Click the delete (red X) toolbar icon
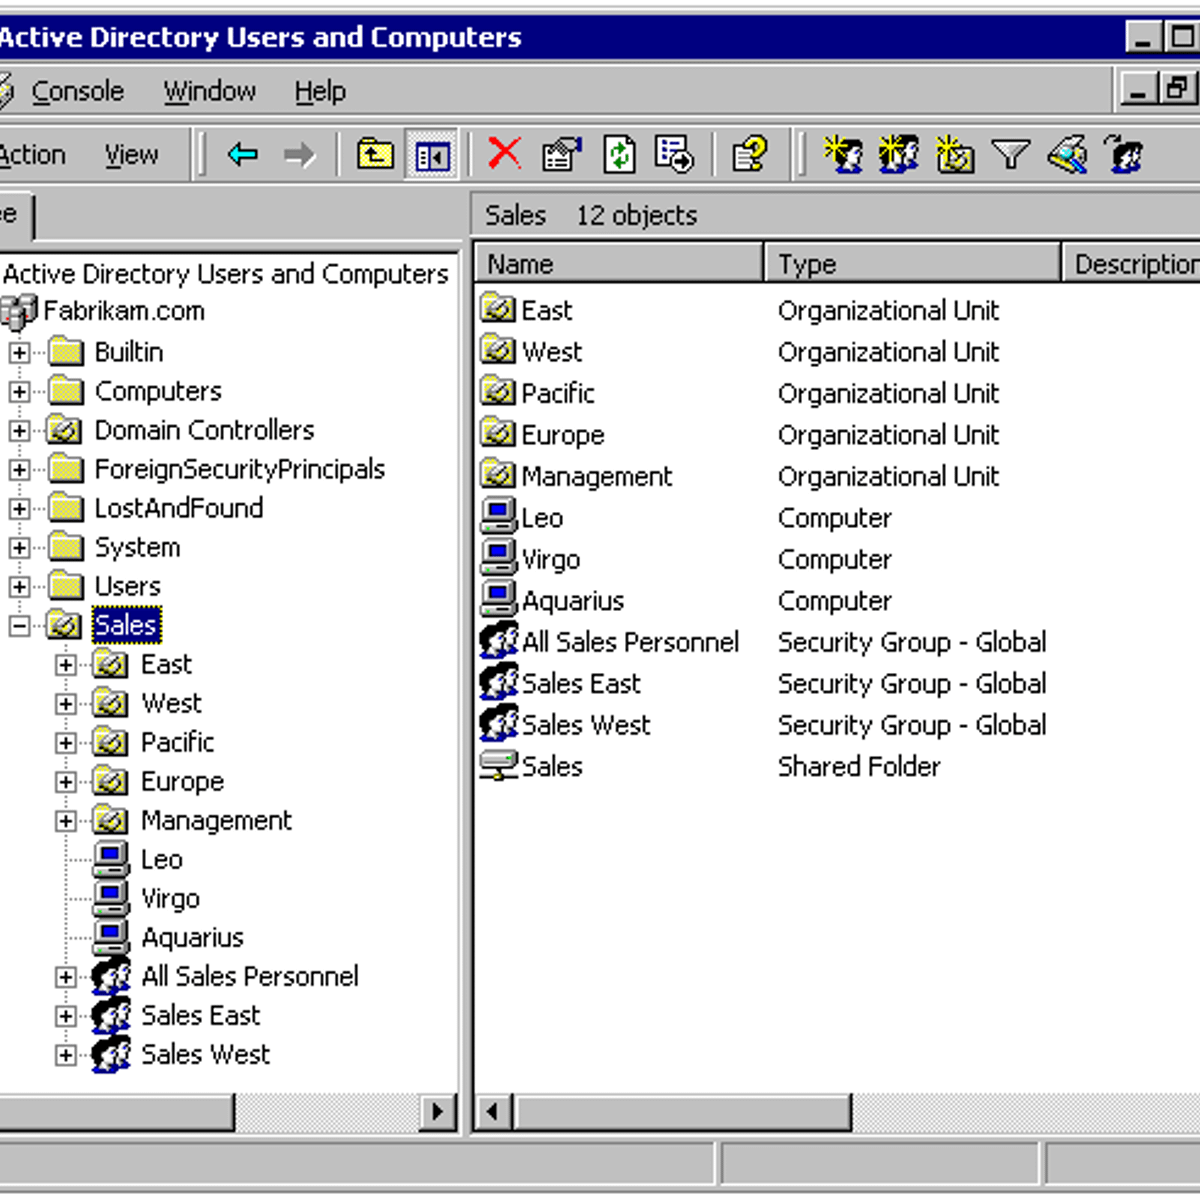This screenshot has height=1200, width=1200. point(505,155)
